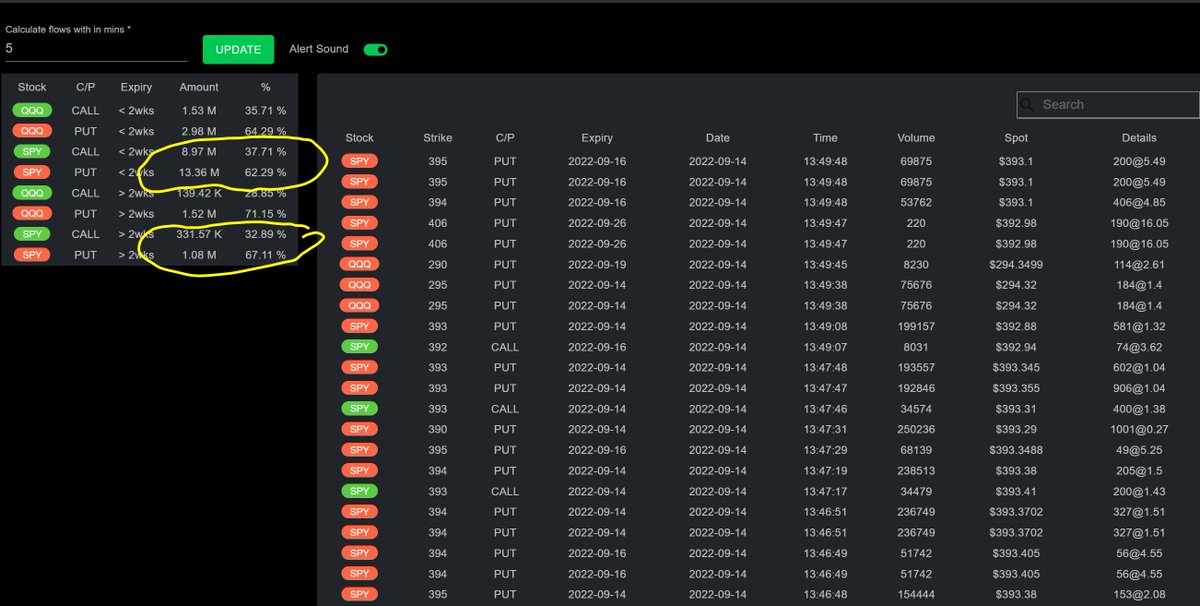Select the green SPY badge on the 392 CALL row
This screenshot has width=1200, height=606.
tap(359, 346)
